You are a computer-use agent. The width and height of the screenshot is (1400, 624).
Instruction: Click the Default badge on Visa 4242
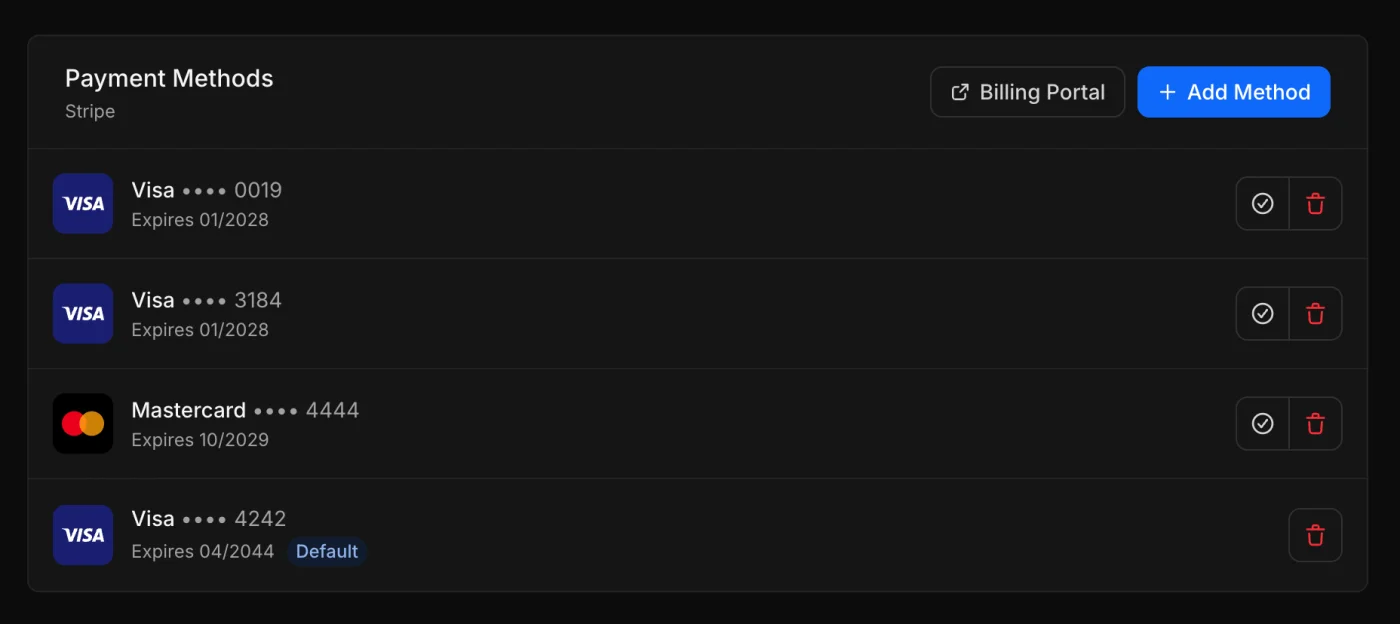(x=327, y=552)
